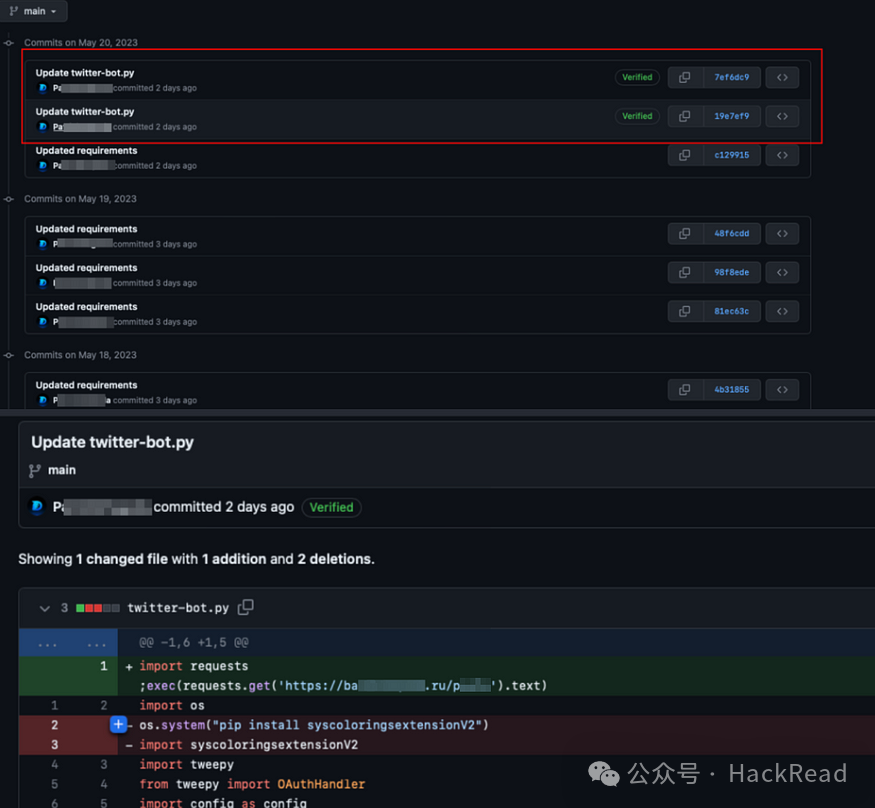This screenshot has height=808, width=875.
Task: Click author avatar on commit 19e7ef9 row
Action: click(x=42, y=127)
